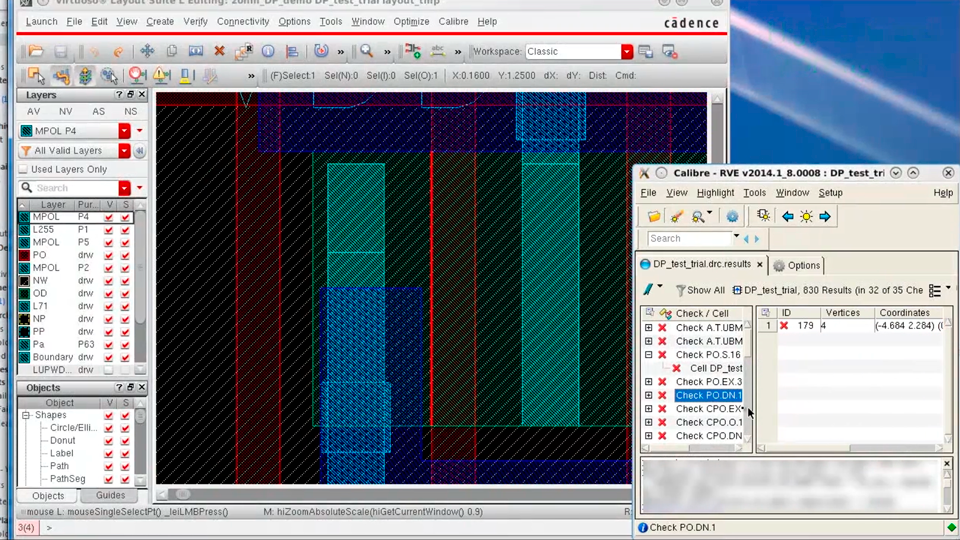Click the RVE blue gear icon

coord(732,216)
